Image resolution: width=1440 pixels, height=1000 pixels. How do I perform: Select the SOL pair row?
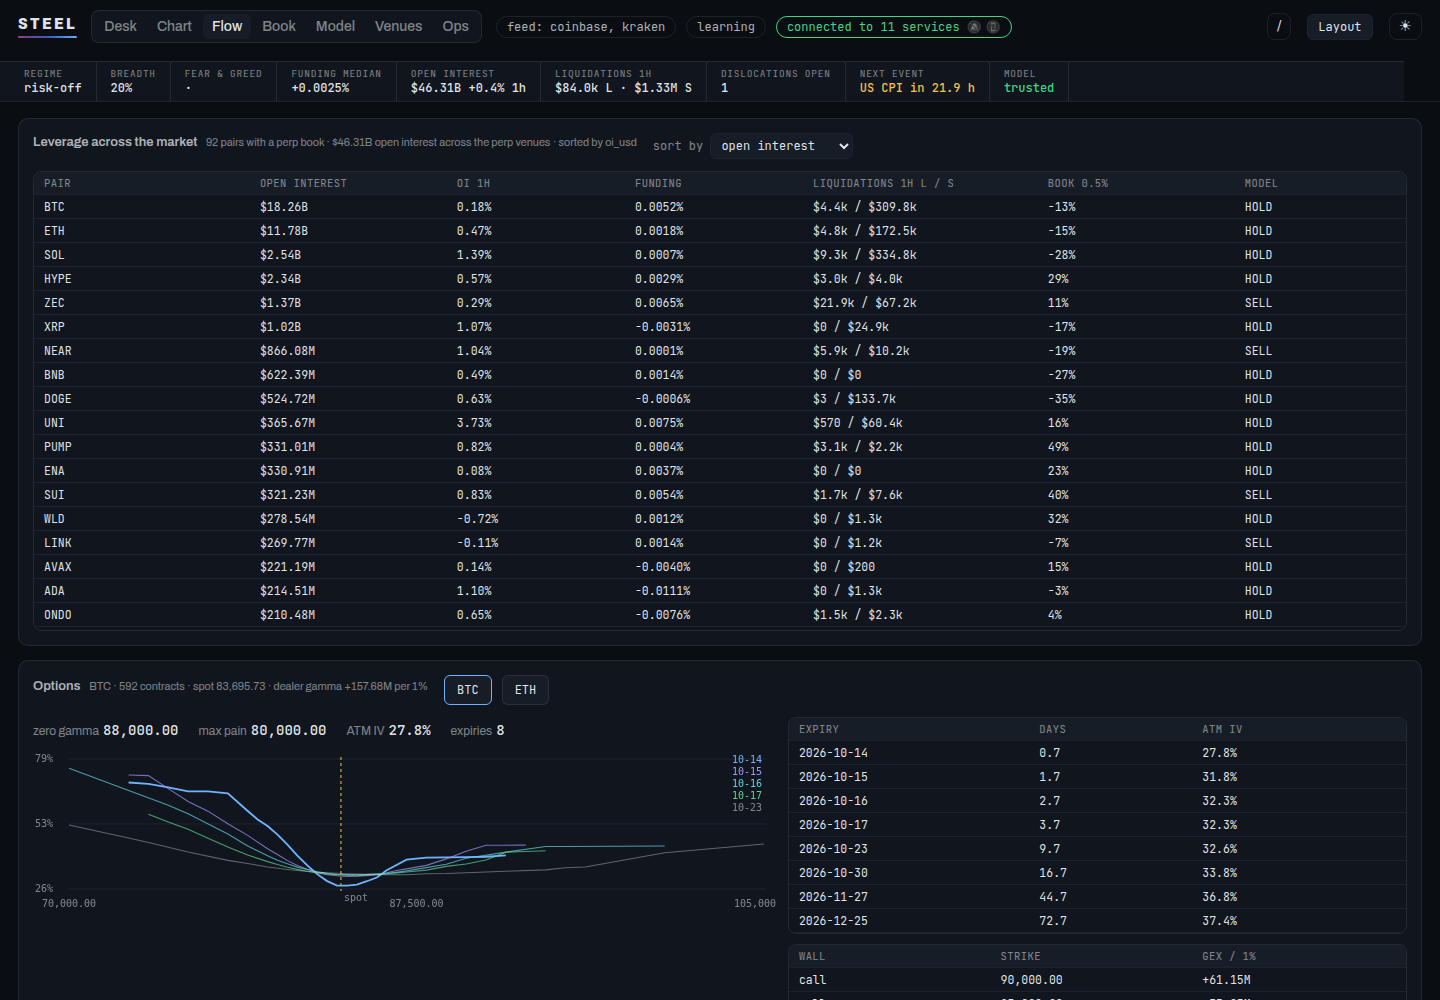point(720,255)
